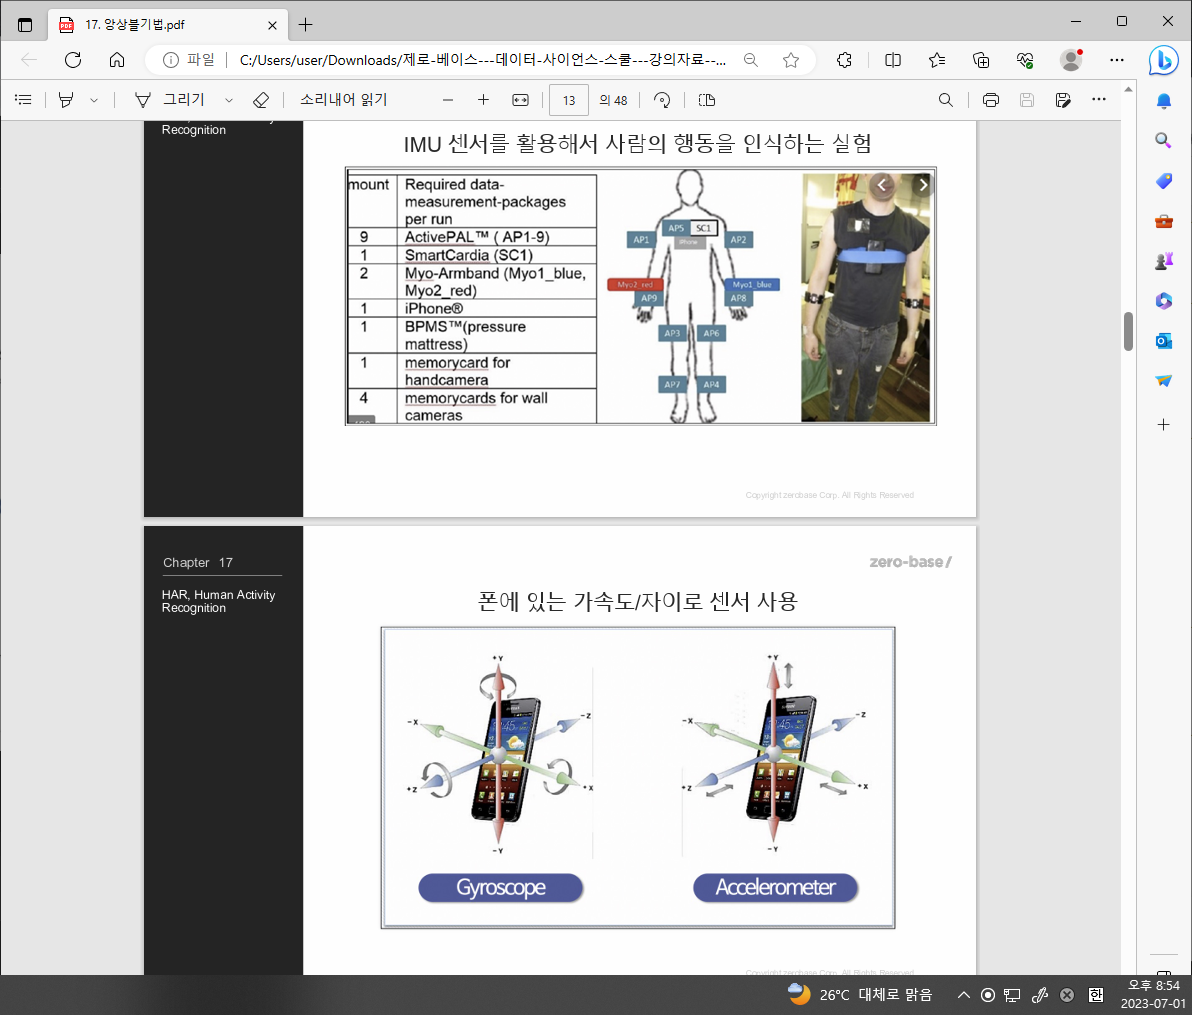Click the page number field showing 13
This screenshot has width=1192, height=1015.
click(569, 100)
